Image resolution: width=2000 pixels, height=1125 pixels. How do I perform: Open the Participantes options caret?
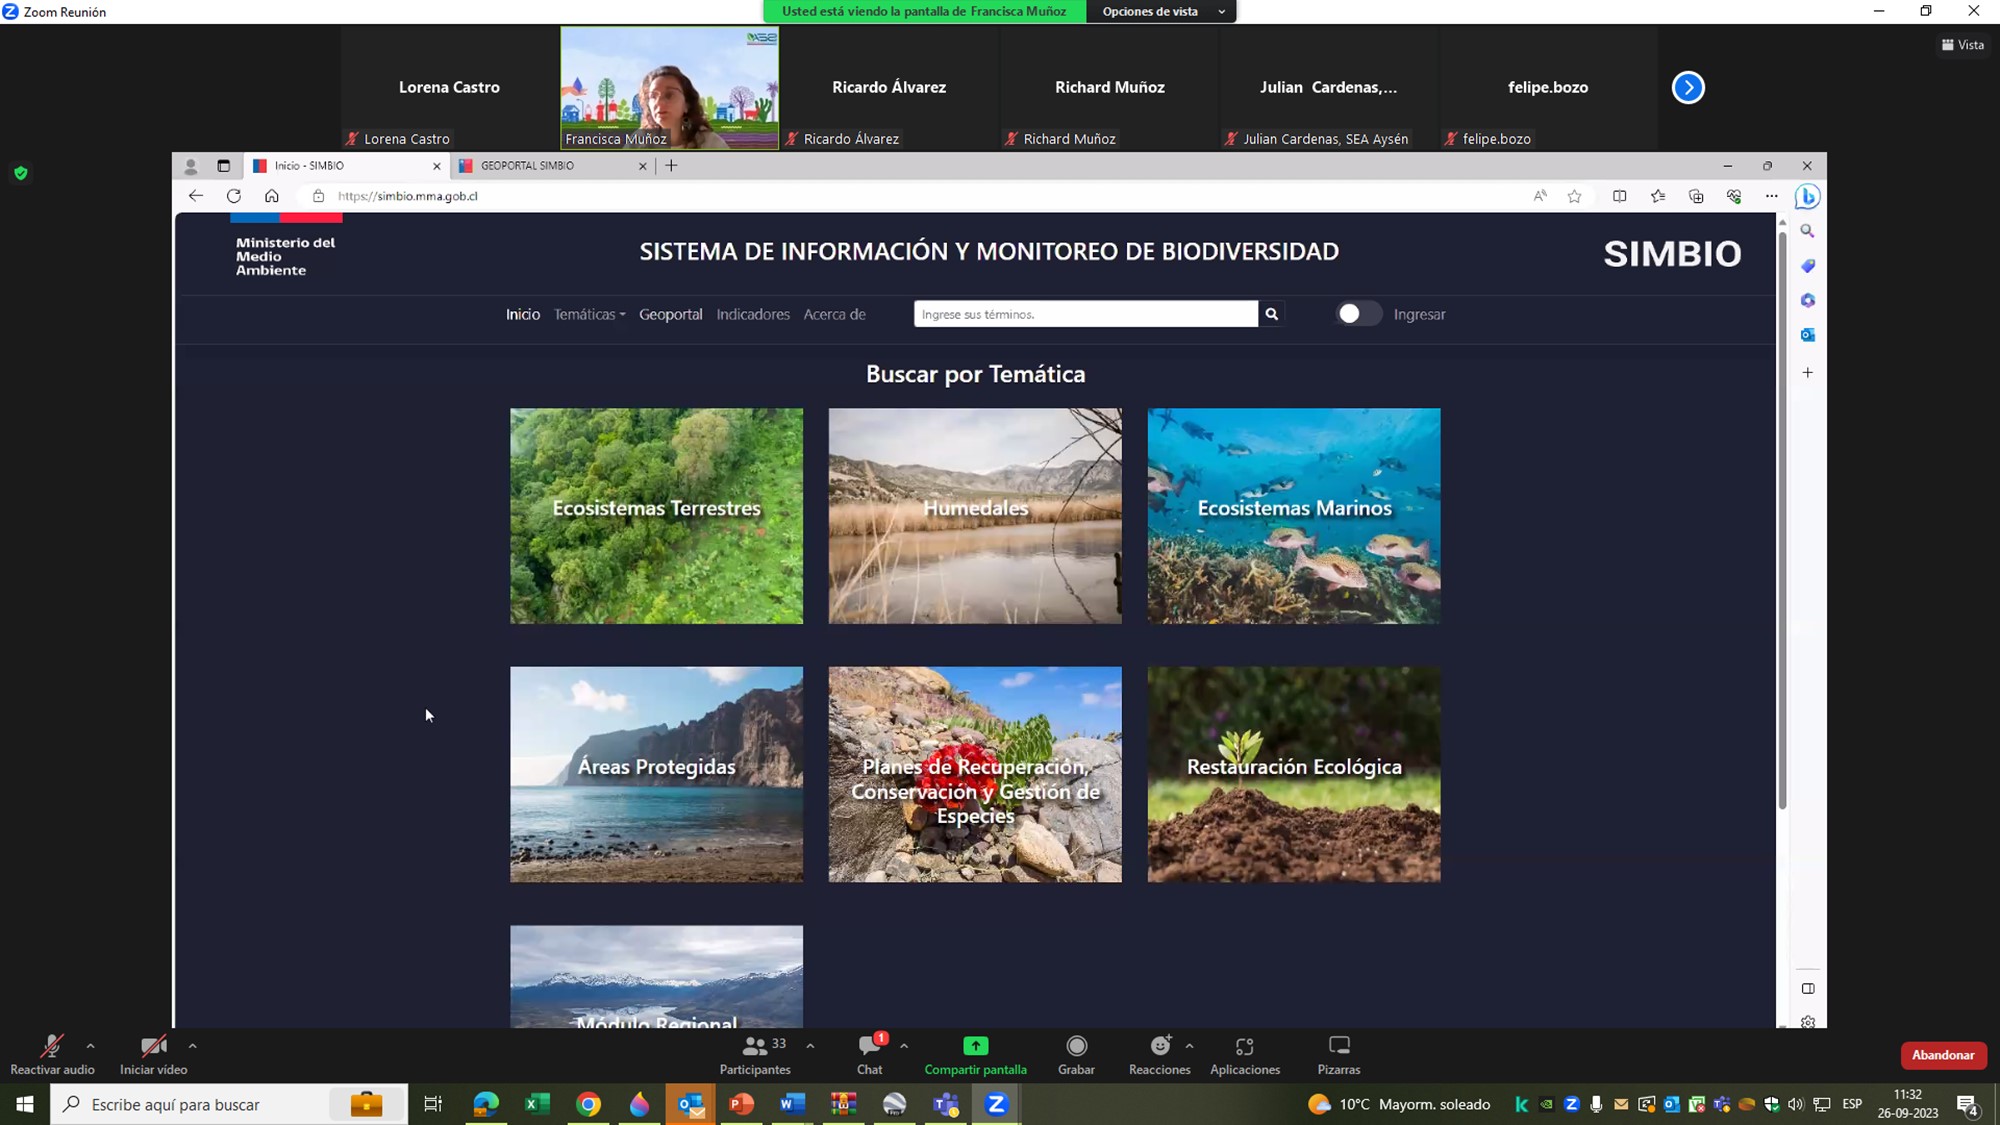pos(810,1046)
